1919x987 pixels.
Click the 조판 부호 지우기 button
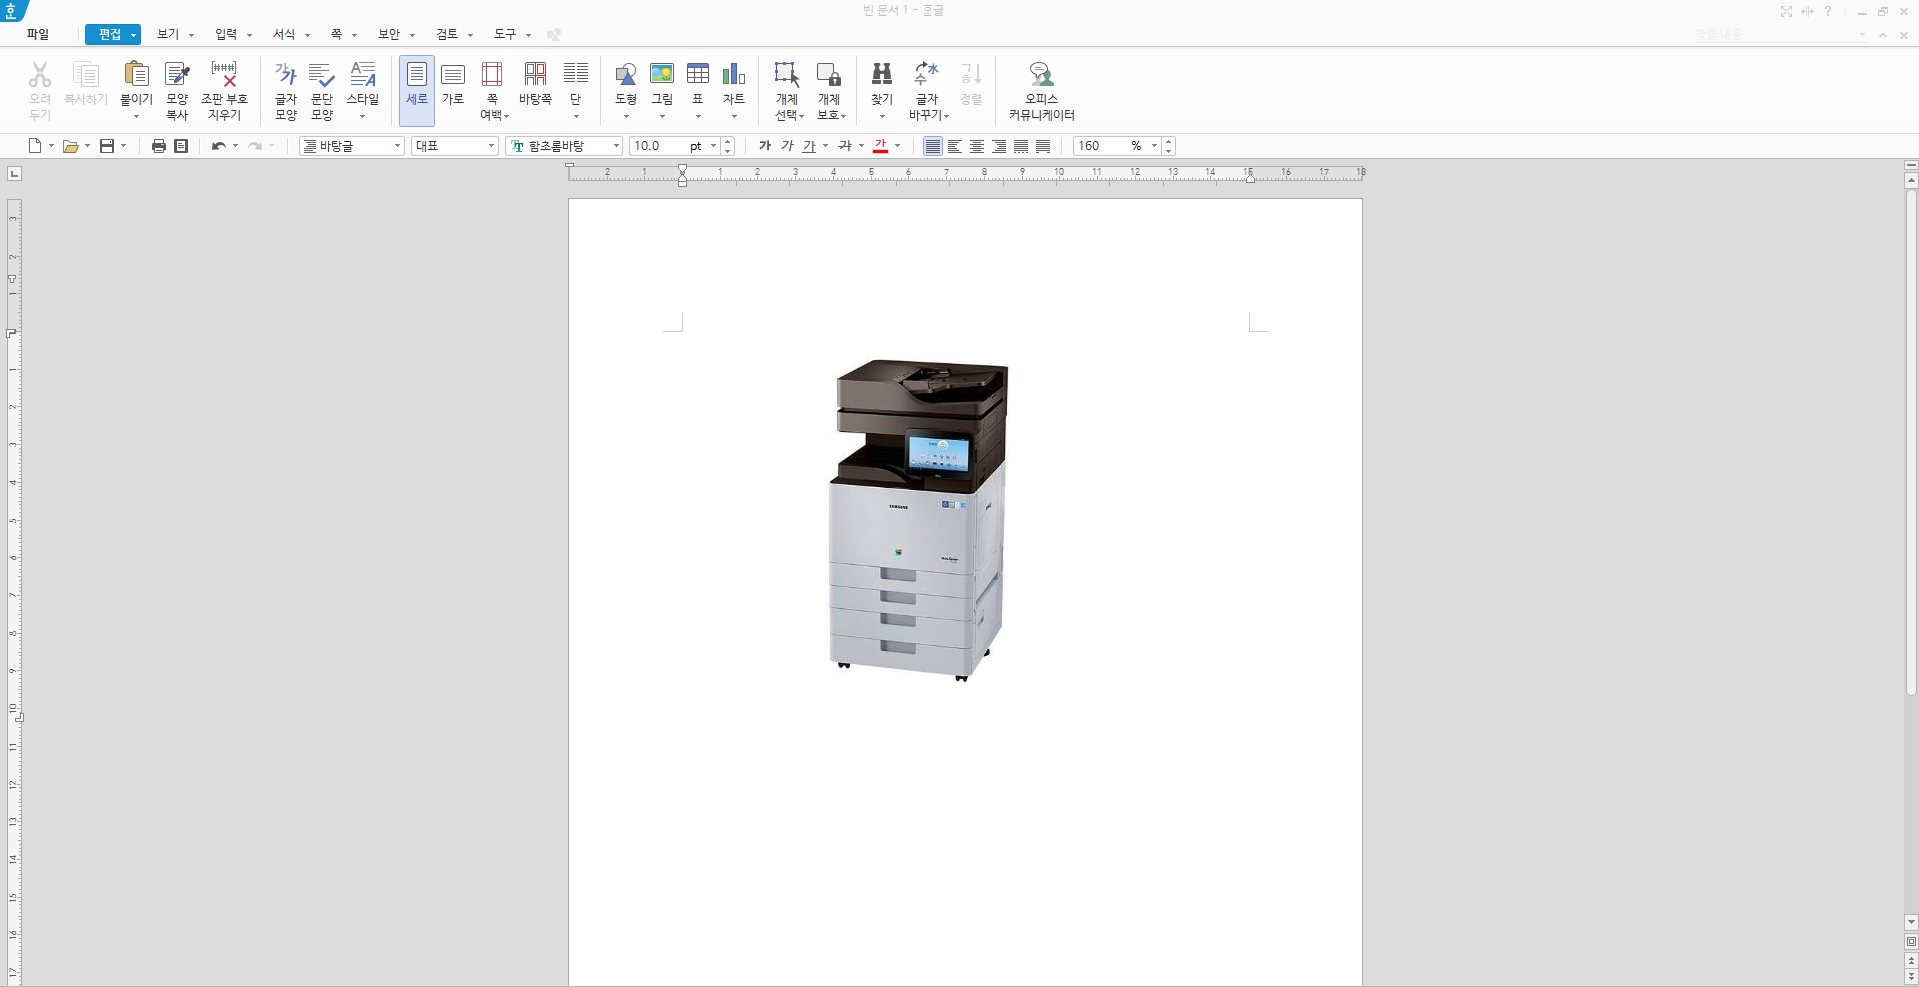pyautogui.click(x=224, y=90)
